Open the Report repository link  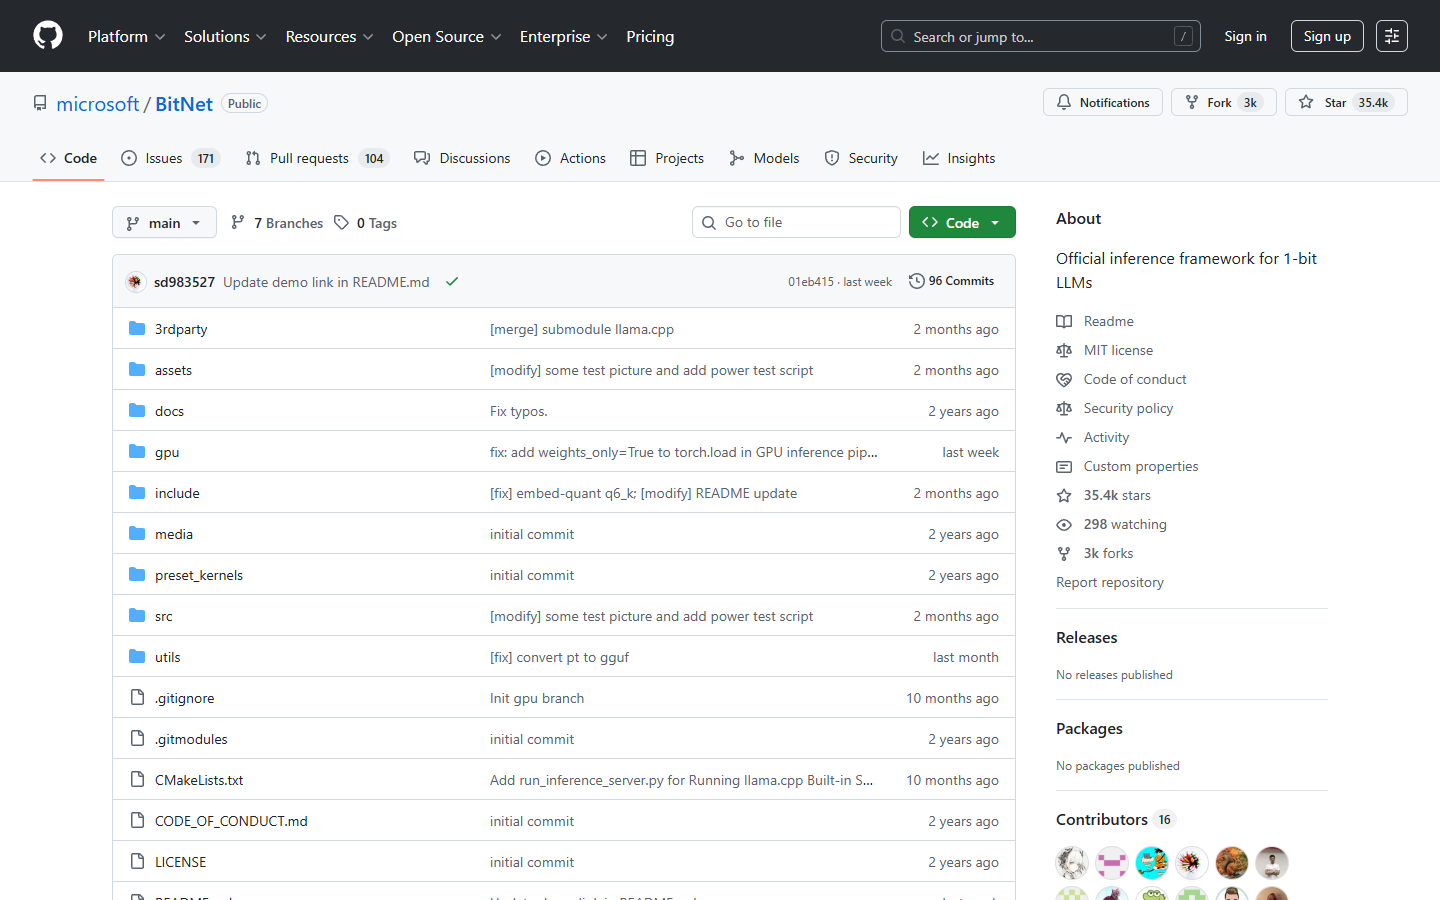click(1110, 582)
